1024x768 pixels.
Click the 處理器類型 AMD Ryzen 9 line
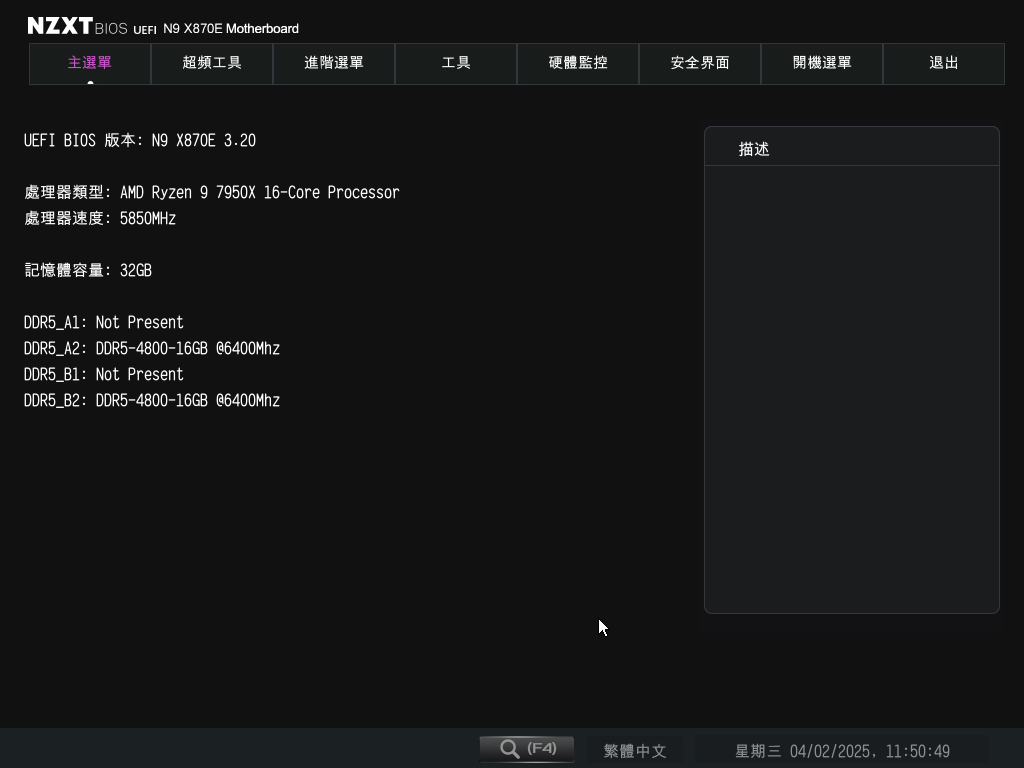(x=212, y=193)
